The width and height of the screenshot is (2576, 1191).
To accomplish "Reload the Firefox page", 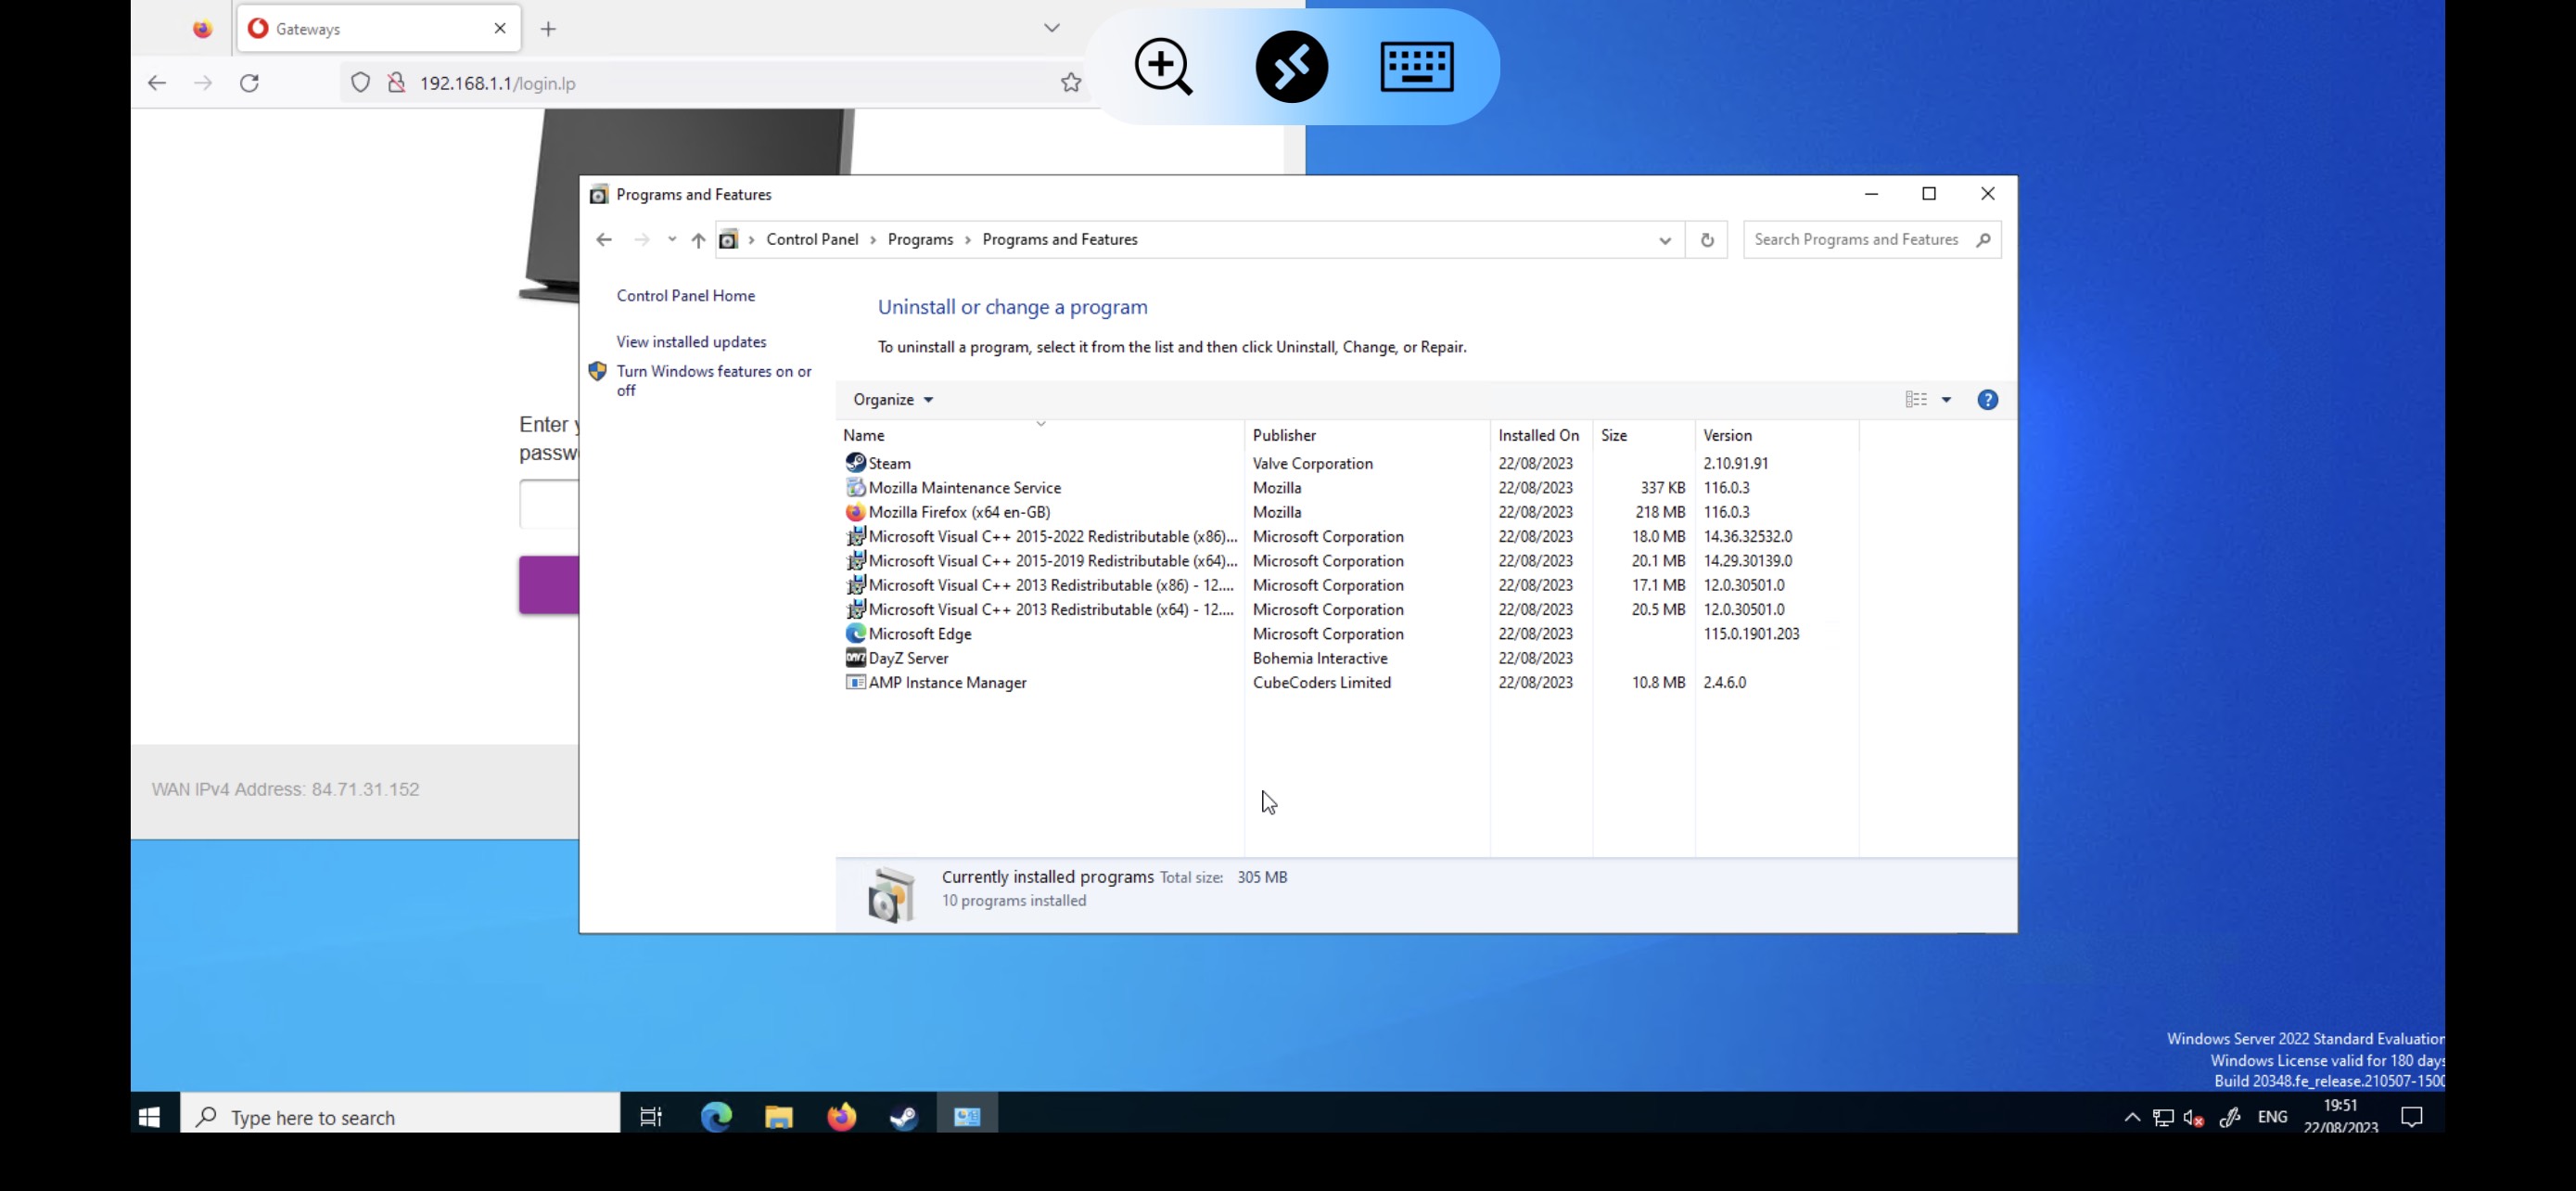I will click(x=250, y=83).
